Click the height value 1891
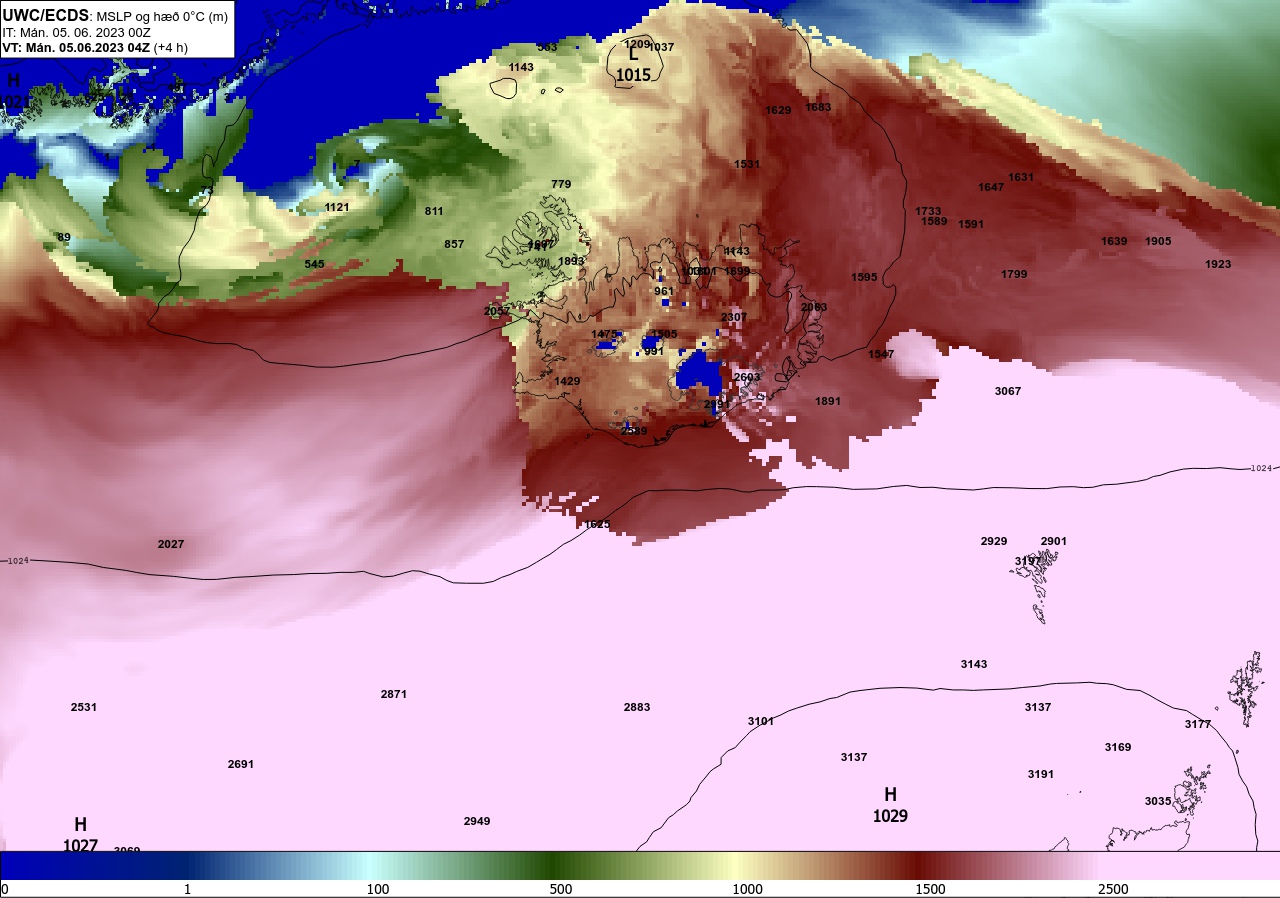This screenshot has width=1280, height=898. 828,401
